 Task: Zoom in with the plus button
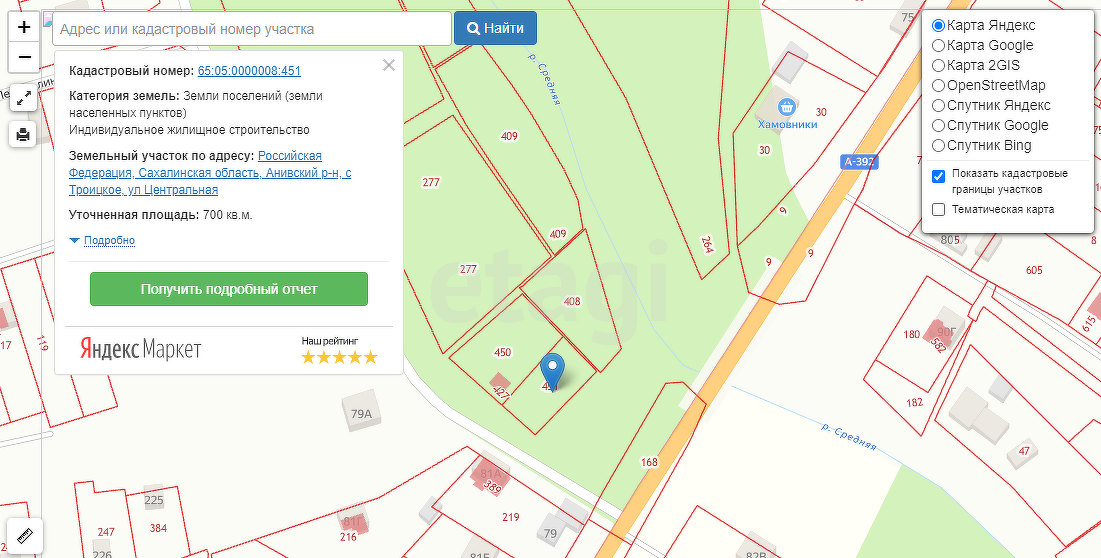click(24, 28)
